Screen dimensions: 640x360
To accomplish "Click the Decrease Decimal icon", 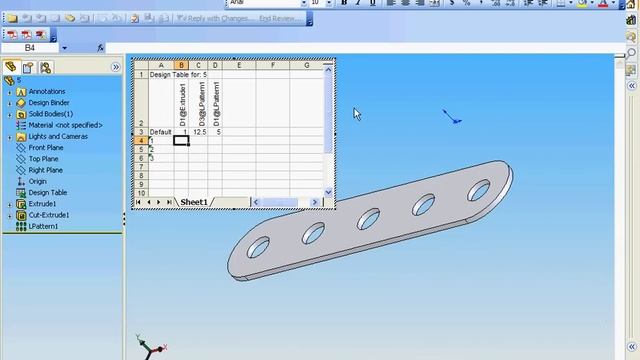I will pyautogui.click(x=511, y=3).
